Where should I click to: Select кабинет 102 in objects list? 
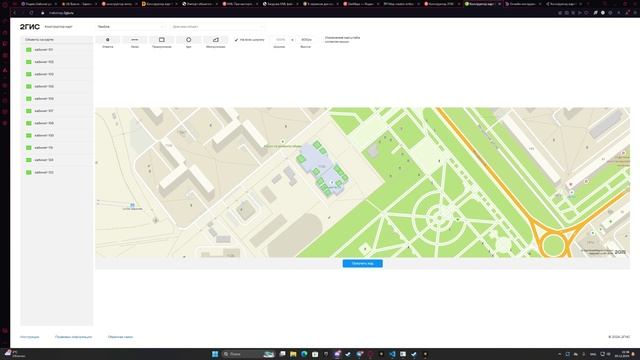[57, 62]
